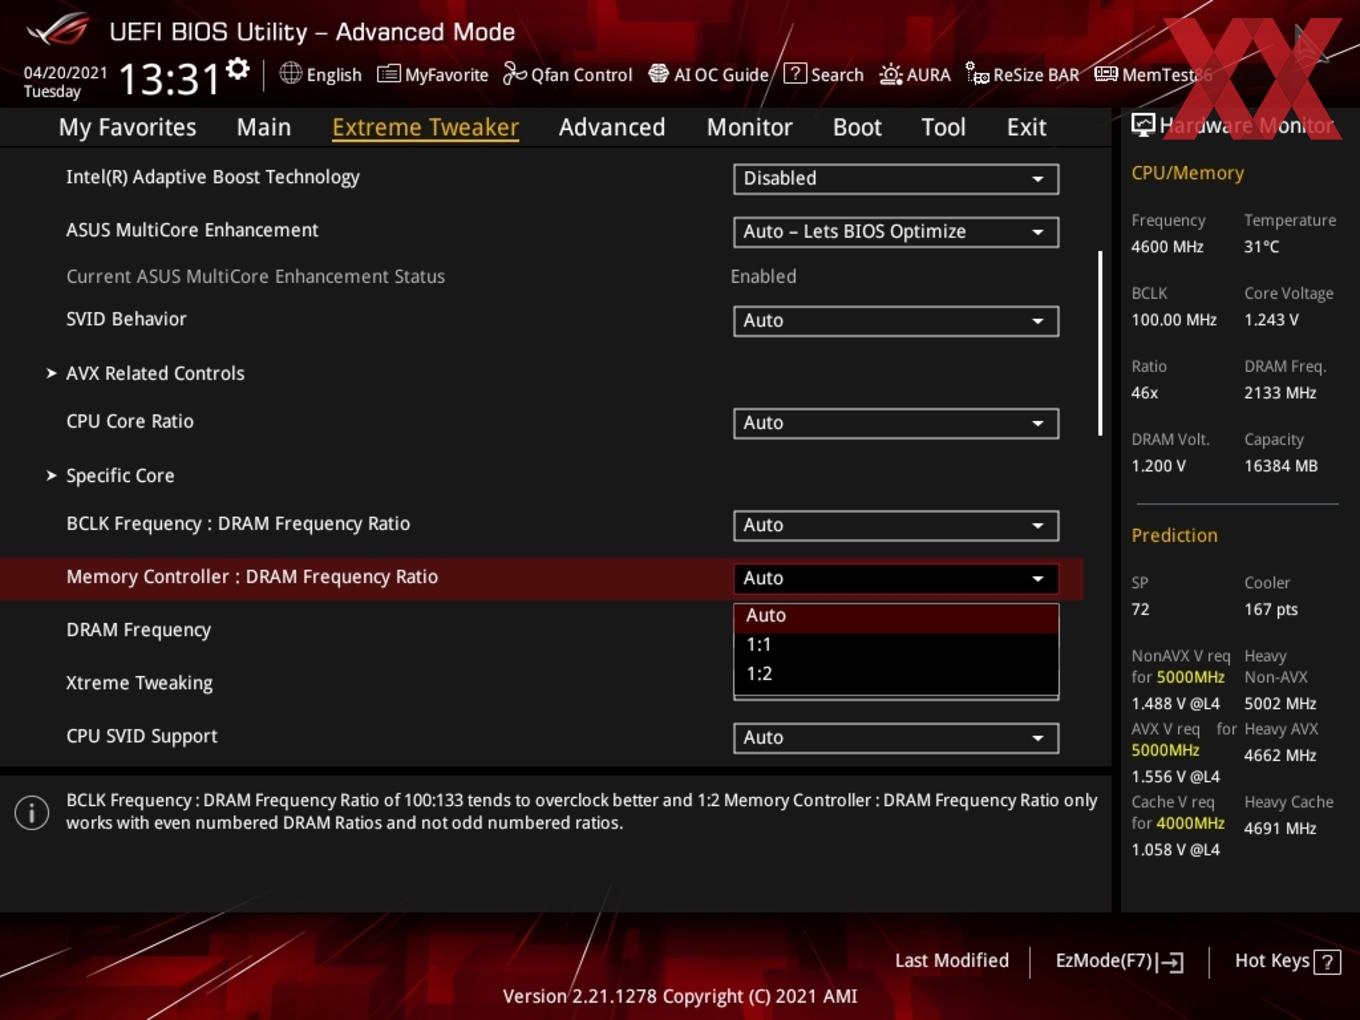The image size is (1360, 1020).
Task: Open Qfan Control fan icon
Action: coord(514,74)
